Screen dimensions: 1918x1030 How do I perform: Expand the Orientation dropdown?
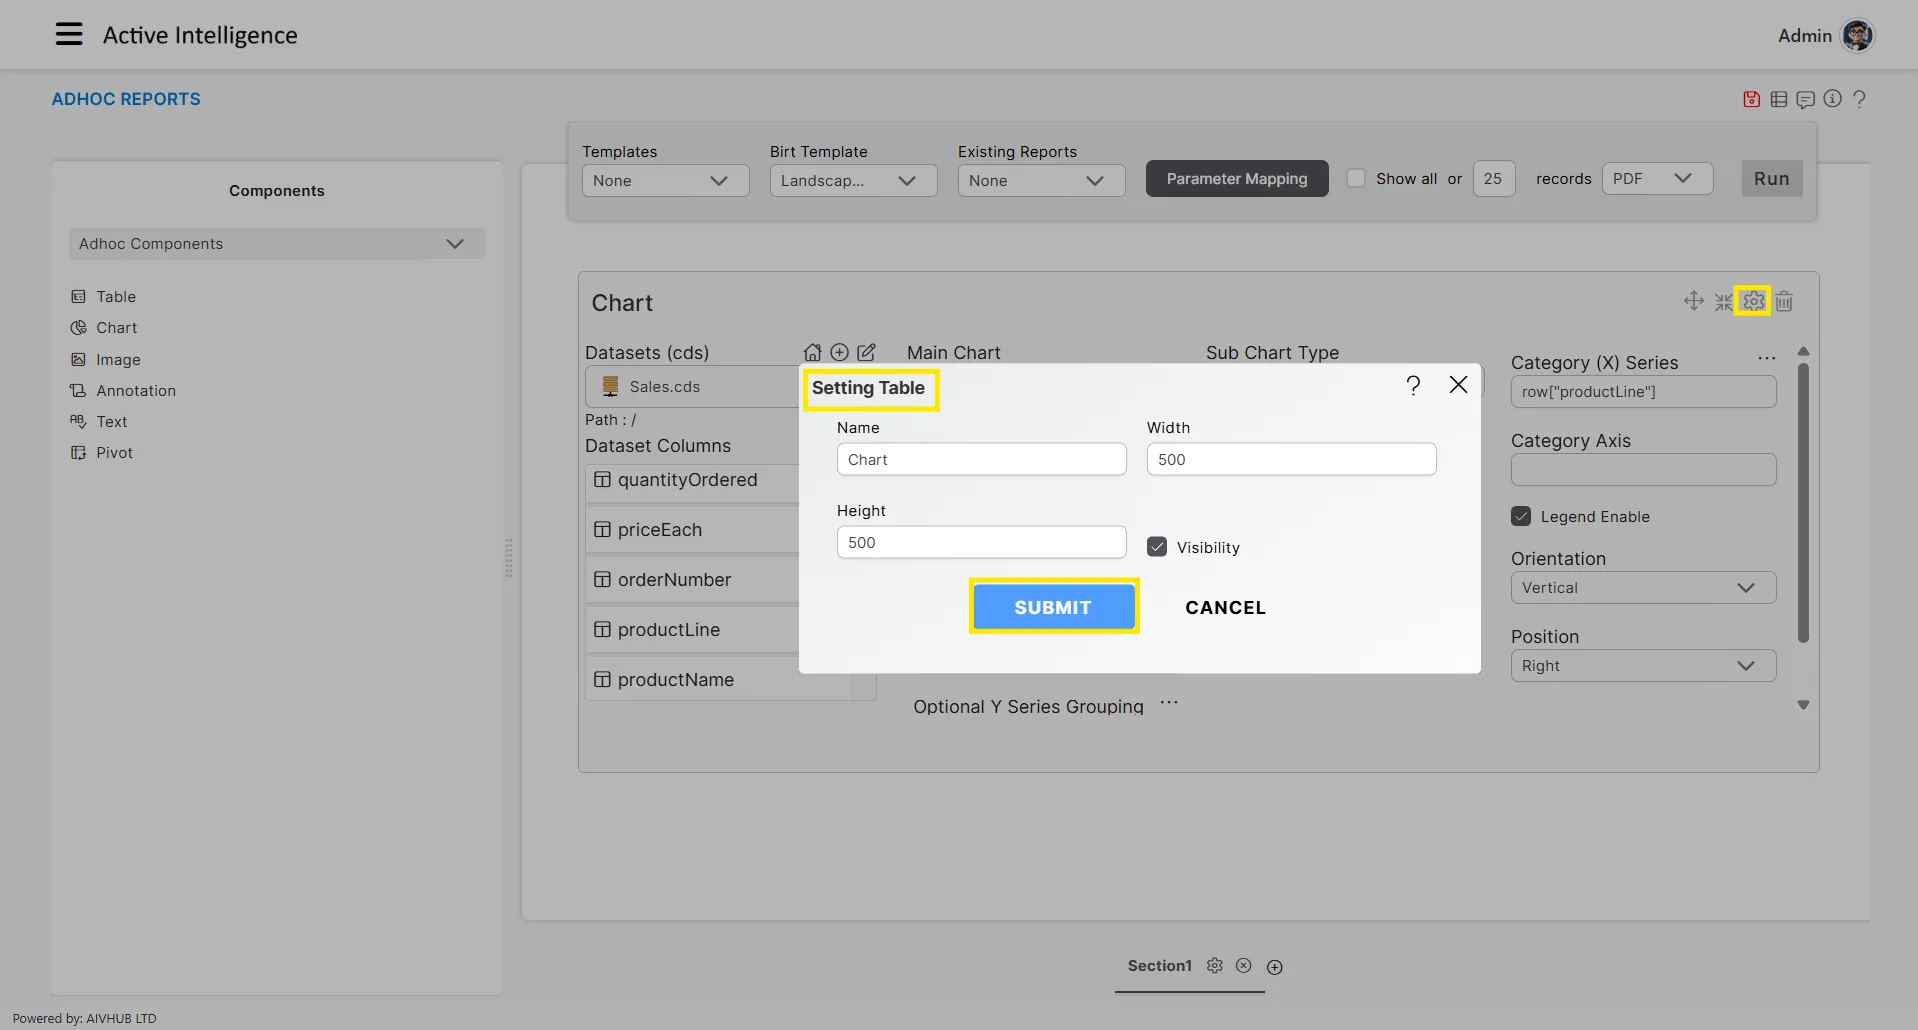pos(1642,588)
